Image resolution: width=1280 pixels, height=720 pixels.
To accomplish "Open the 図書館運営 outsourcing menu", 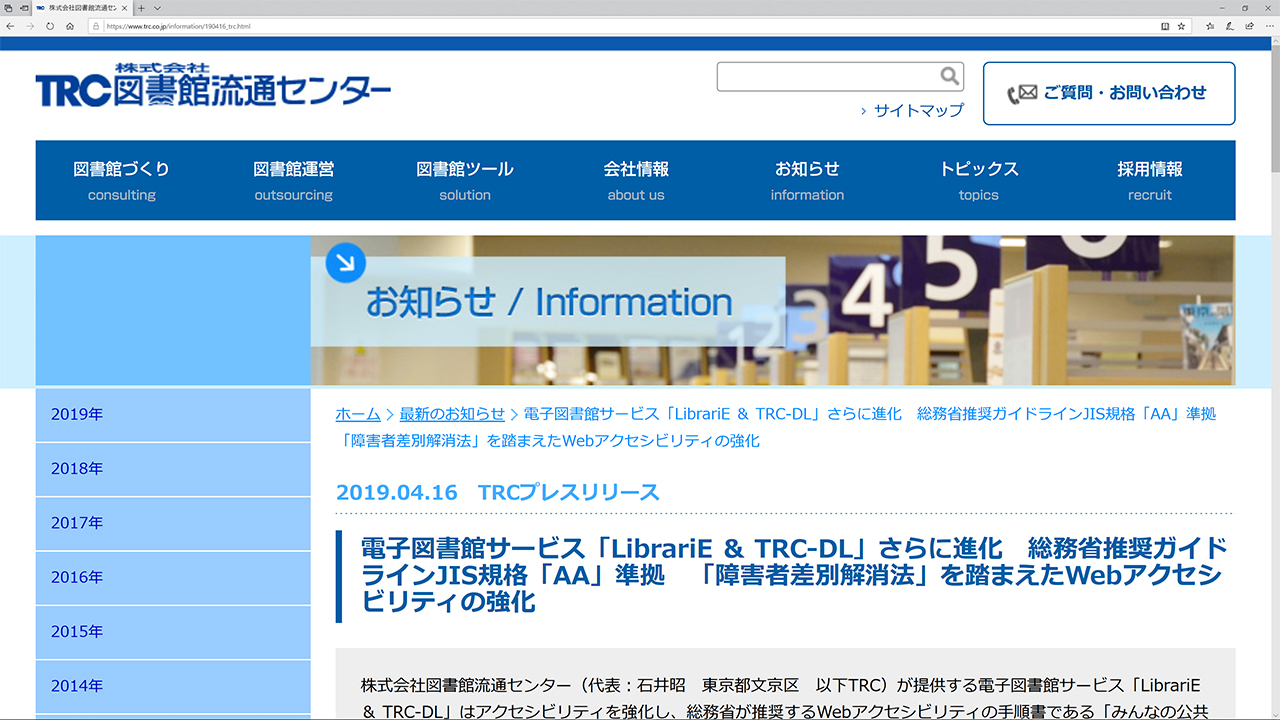I will tap(293, 180).
